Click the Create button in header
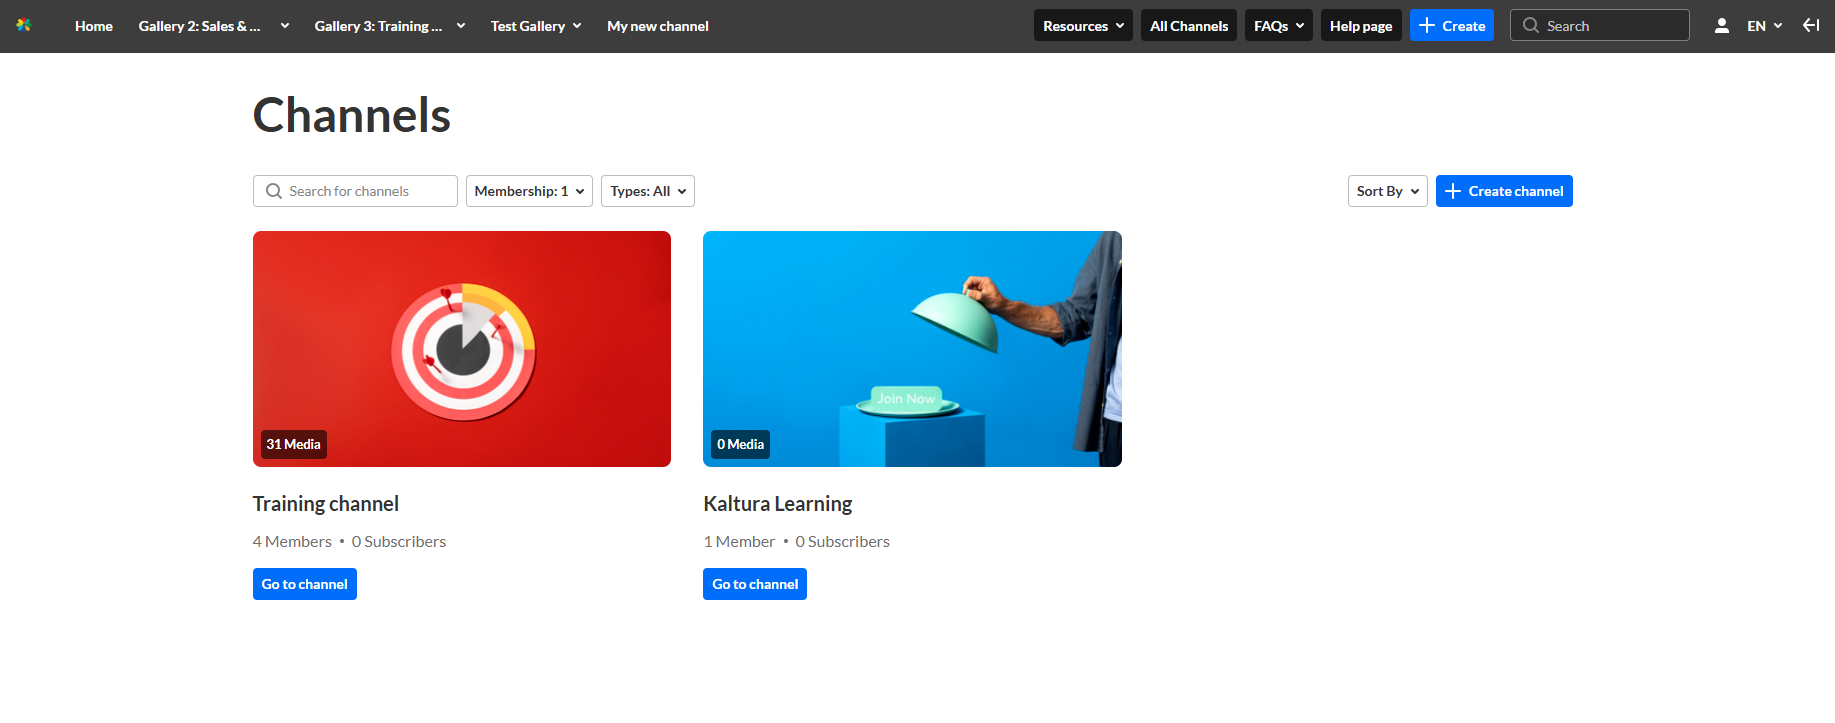This screenshot has height=723, width=1835. click(1452, 26)
